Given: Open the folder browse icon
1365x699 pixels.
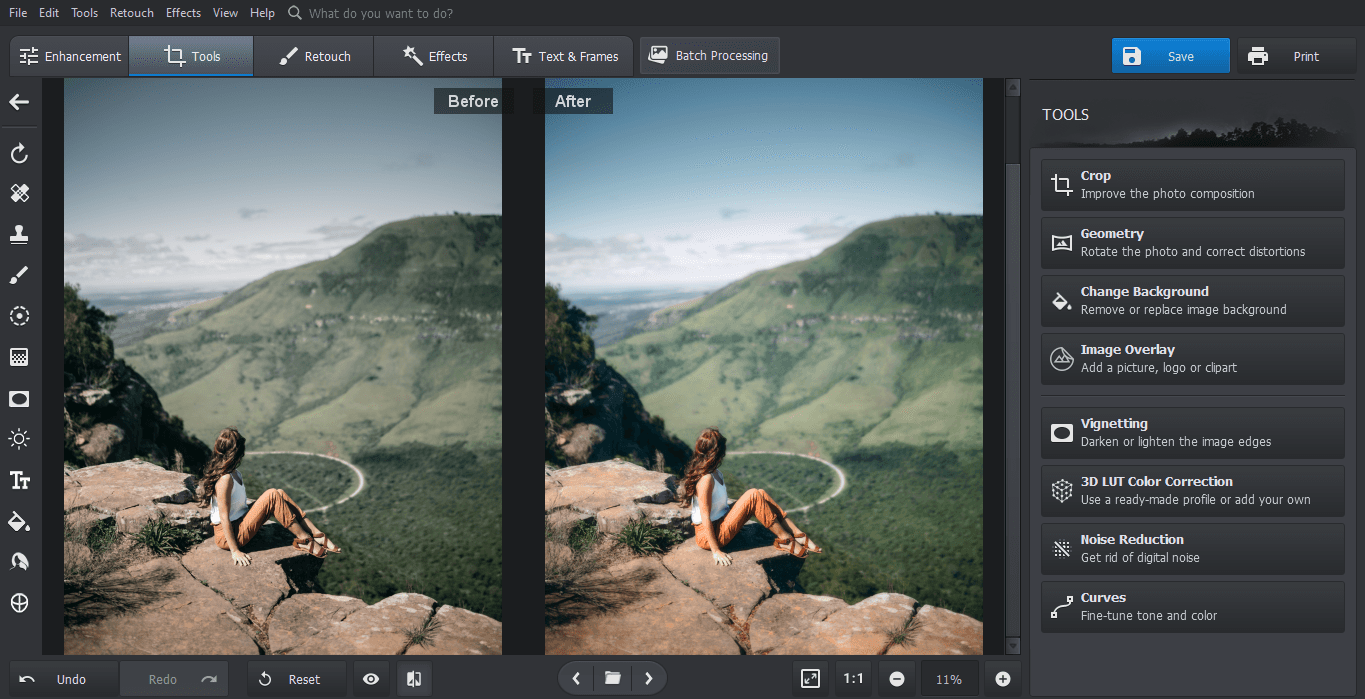Looking at the screenshot, I should click(612, 679).
